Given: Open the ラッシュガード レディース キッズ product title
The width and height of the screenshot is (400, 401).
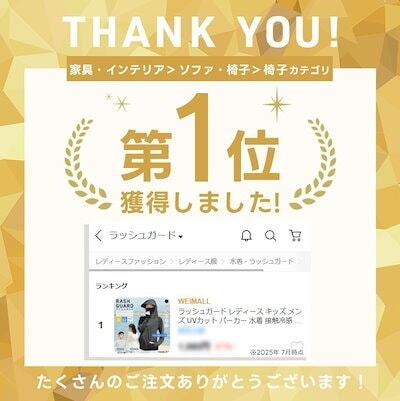Looking at the screenshot, I should click(240, 316).
